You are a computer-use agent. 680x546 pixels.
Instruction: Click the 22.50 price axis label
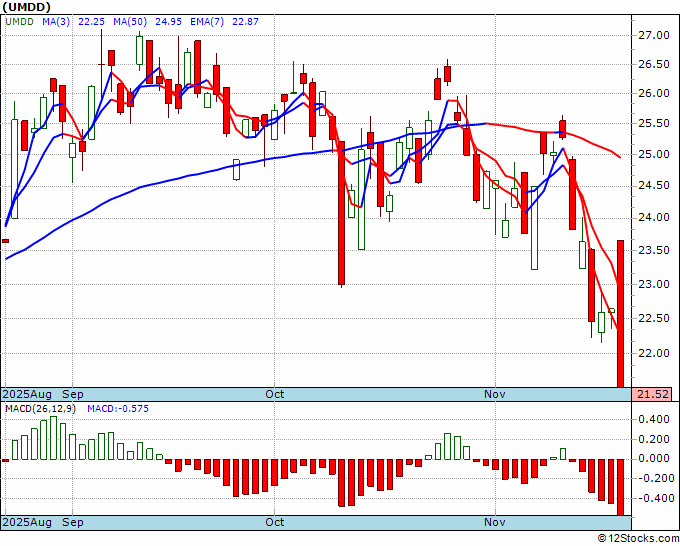[x=654, y=318]
